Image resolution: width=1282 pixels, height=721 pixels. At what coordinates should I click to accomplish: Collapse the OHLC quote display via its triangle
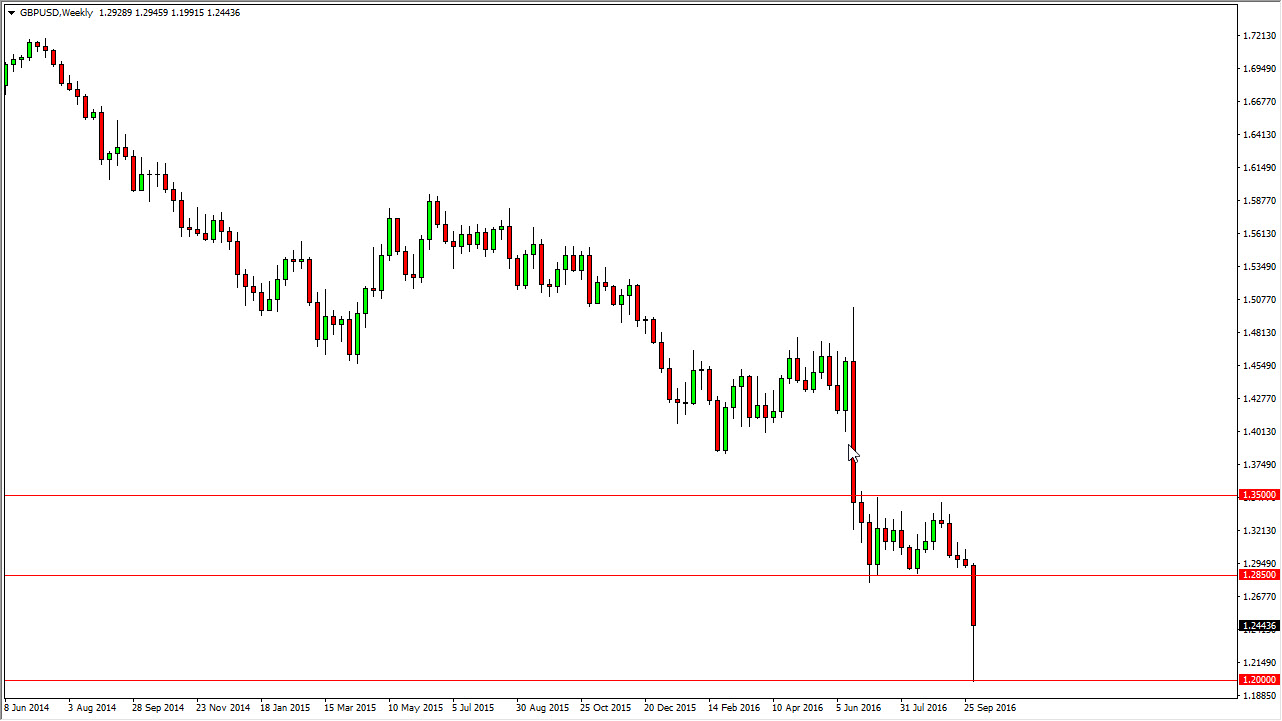(9, 13)
